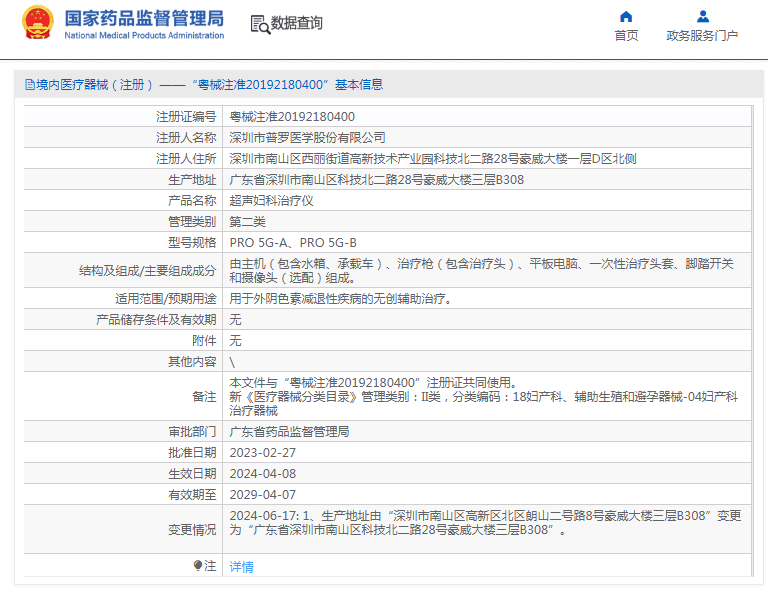Click the 备注 label cell
This screenshot has width=768, height=589.
click(123, 396)
